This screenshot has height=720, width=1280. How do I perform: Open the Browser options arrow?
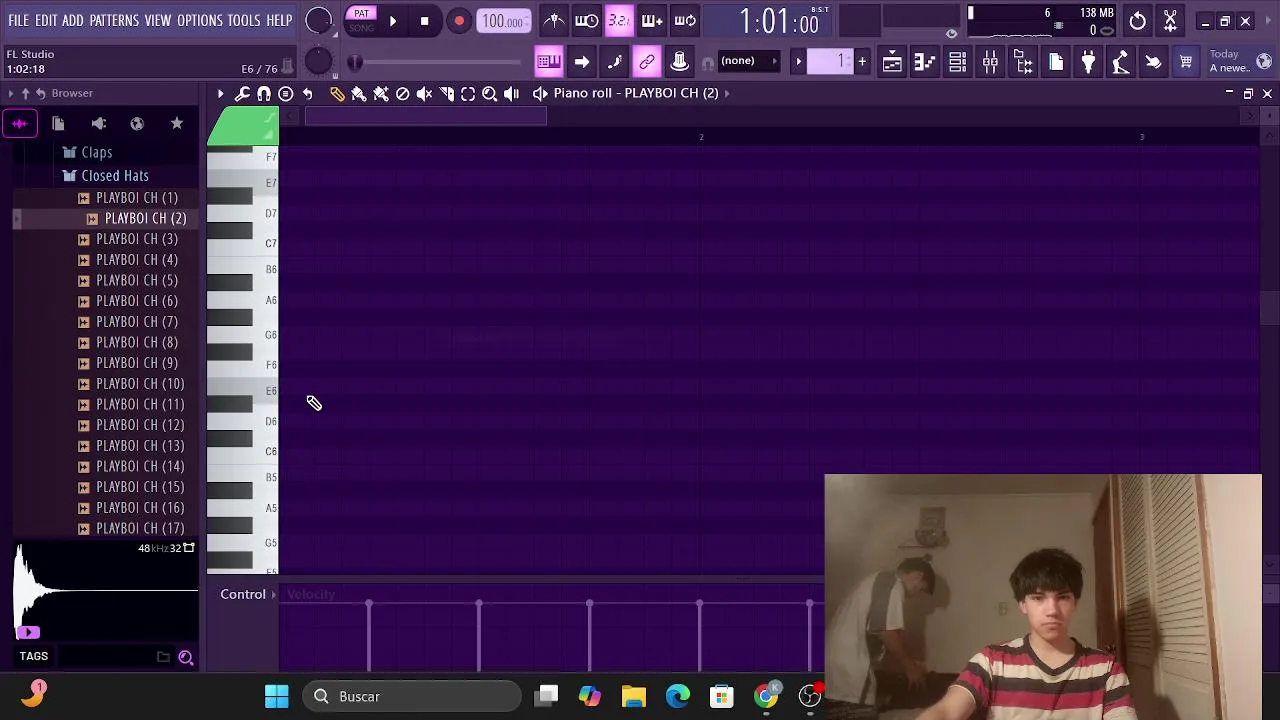[11, 93]
